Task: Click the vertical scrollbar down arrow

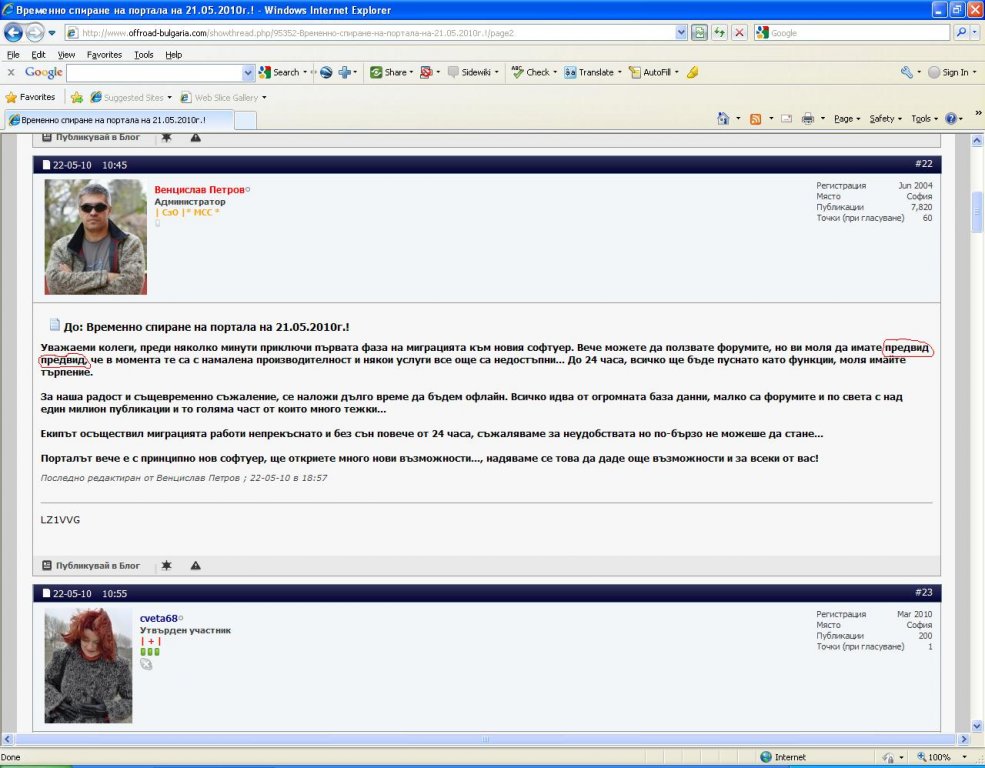Action: tap(977, 725)
